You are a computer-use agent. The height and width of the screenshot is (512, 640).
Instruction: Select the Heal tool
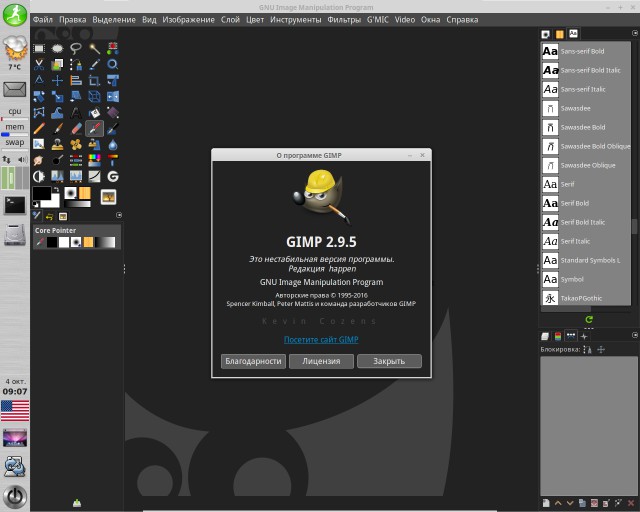76,145
